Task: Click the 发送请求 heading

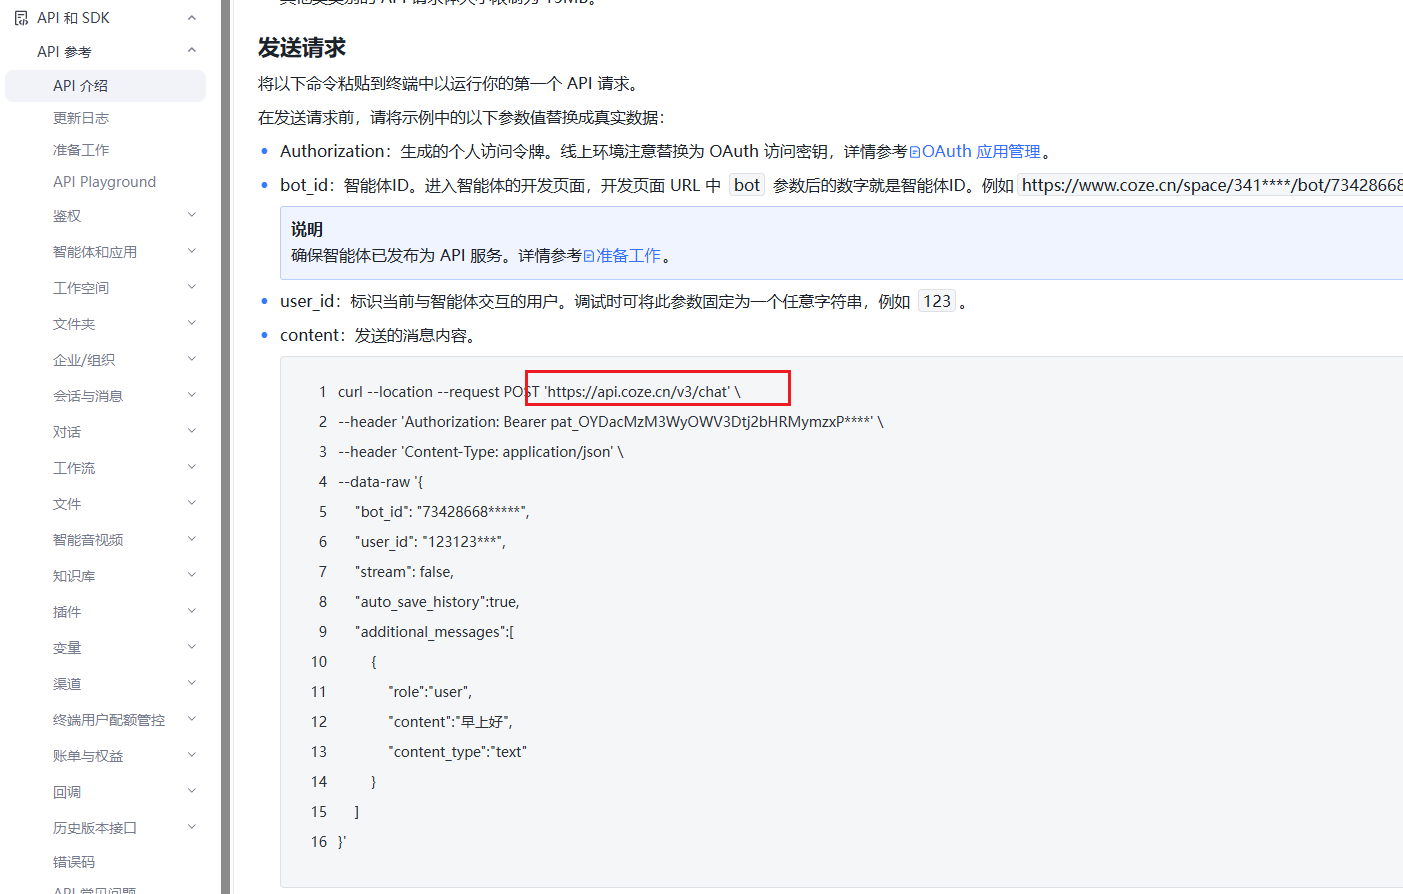Action: point(302,48)
